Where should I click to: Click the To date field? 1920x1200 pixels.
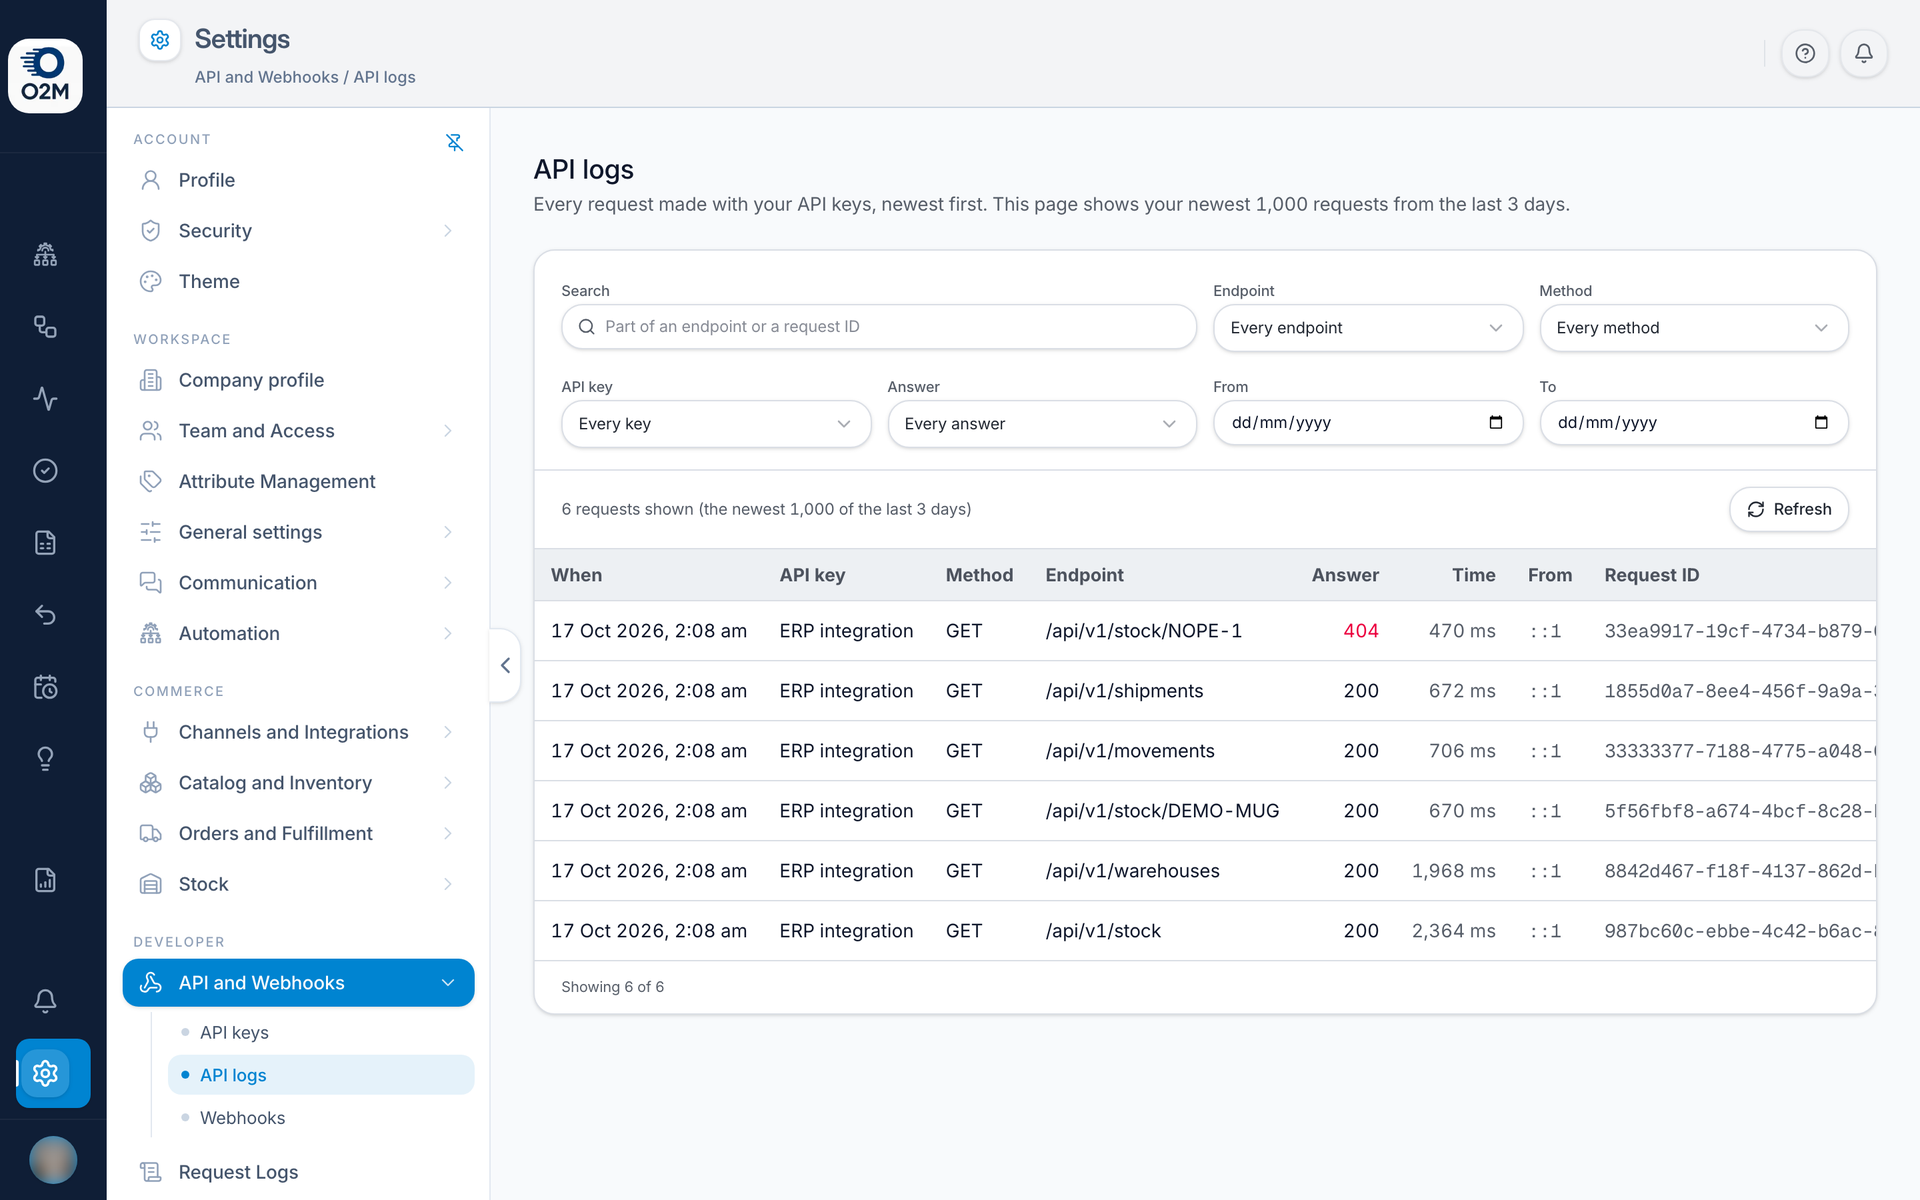point(1693,423)
